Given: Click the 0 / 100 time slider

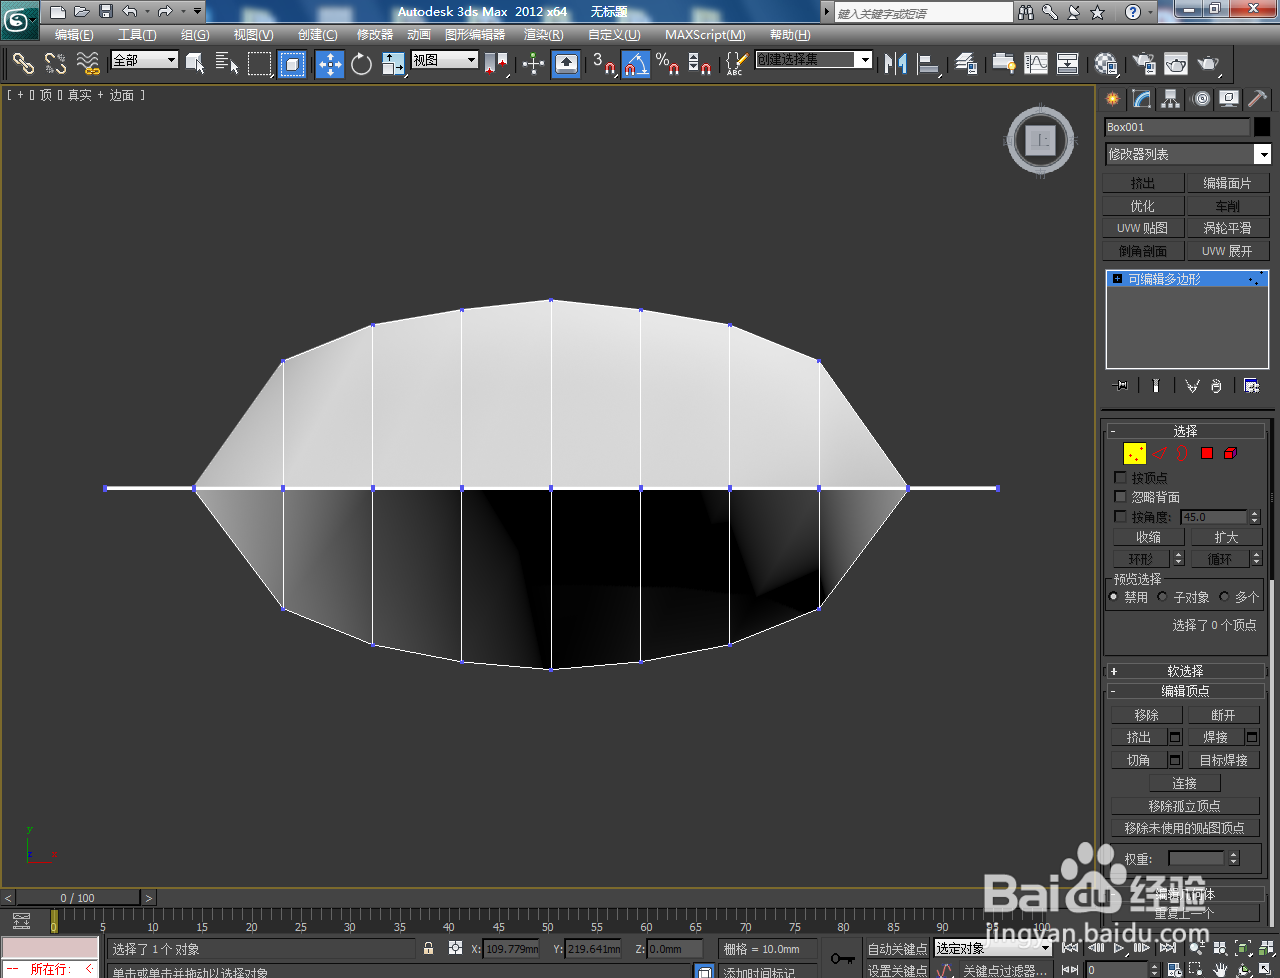Looking at the screenshot, I should 78,898.
